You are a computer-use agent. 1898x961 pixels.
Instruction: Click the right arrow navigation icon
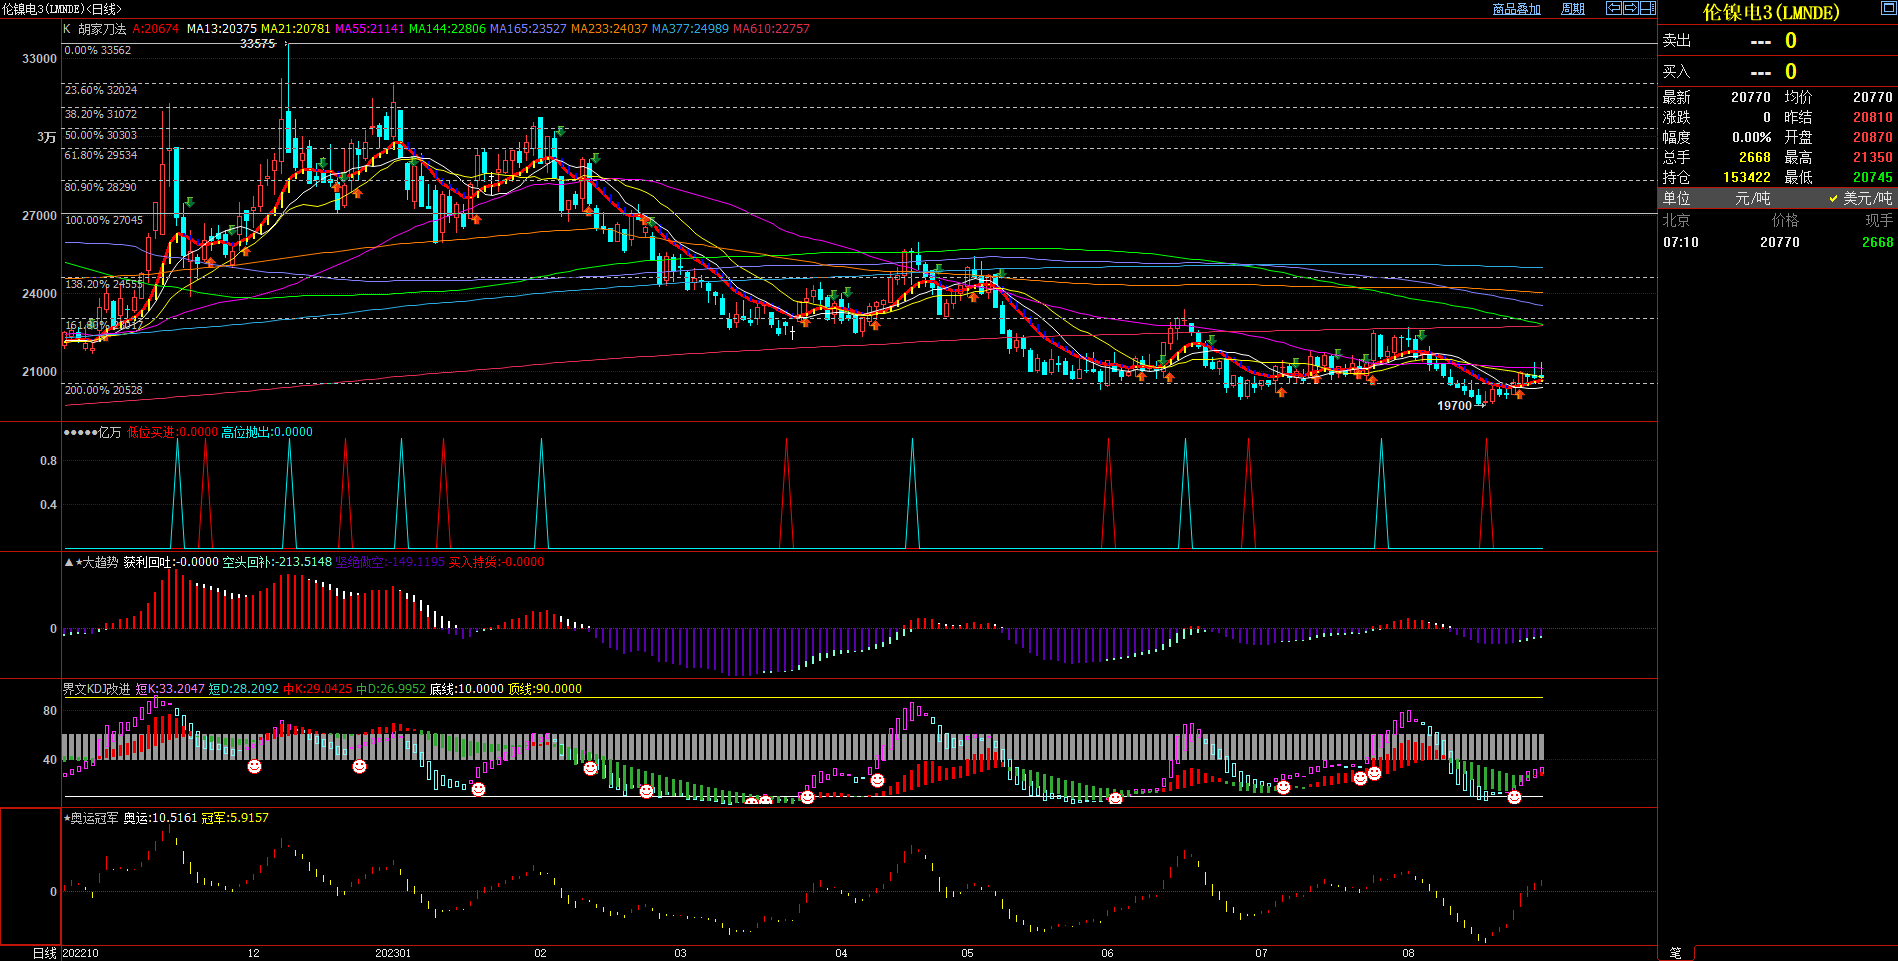[1630, 8]
